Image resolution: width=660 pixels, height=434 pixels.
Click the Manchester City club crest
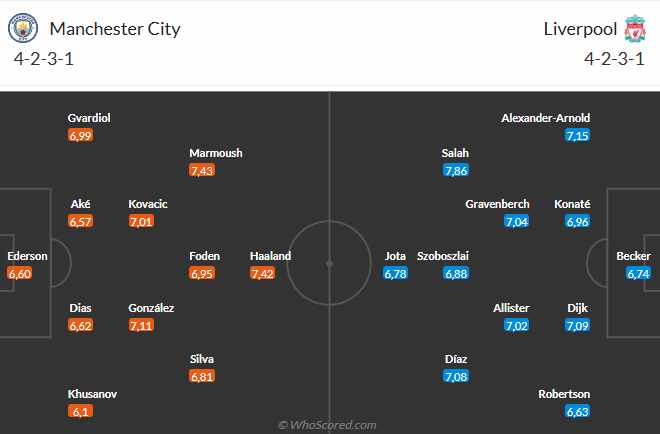(x=23, y=28)
